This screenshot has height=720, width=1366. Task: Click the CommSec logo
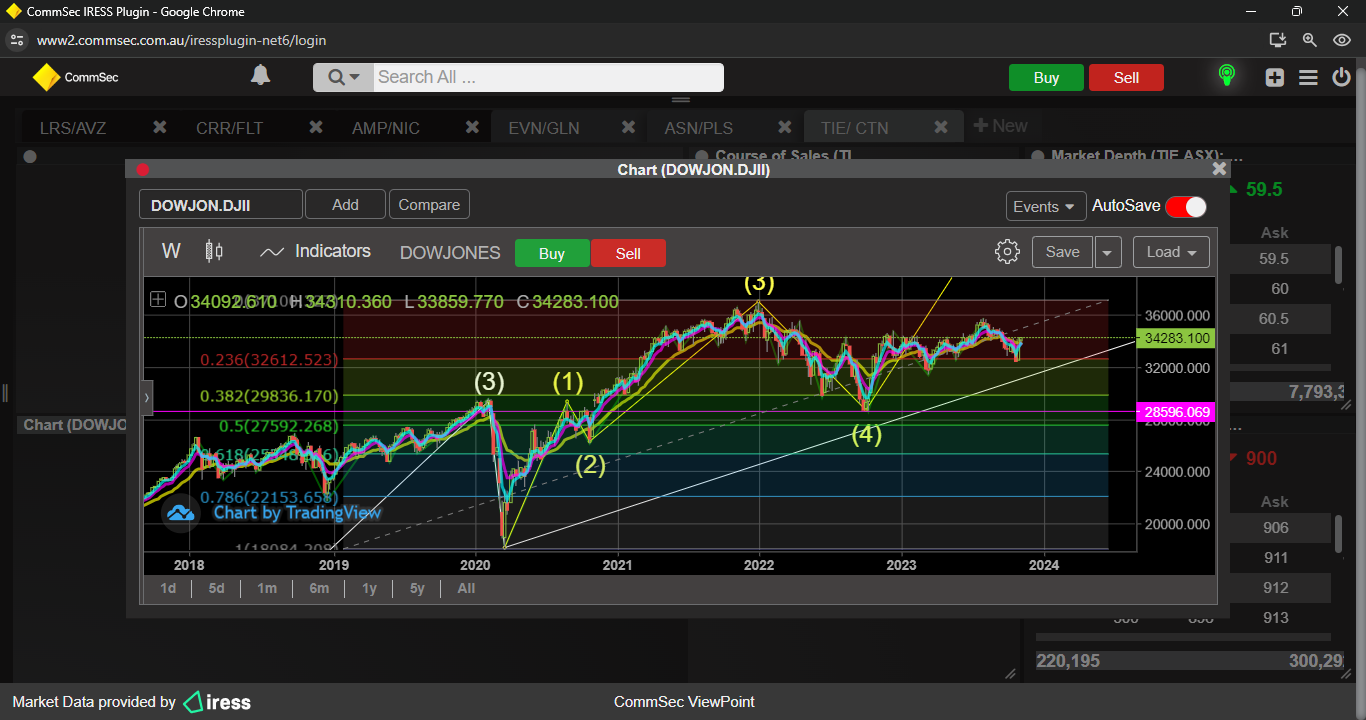point(75,77)
